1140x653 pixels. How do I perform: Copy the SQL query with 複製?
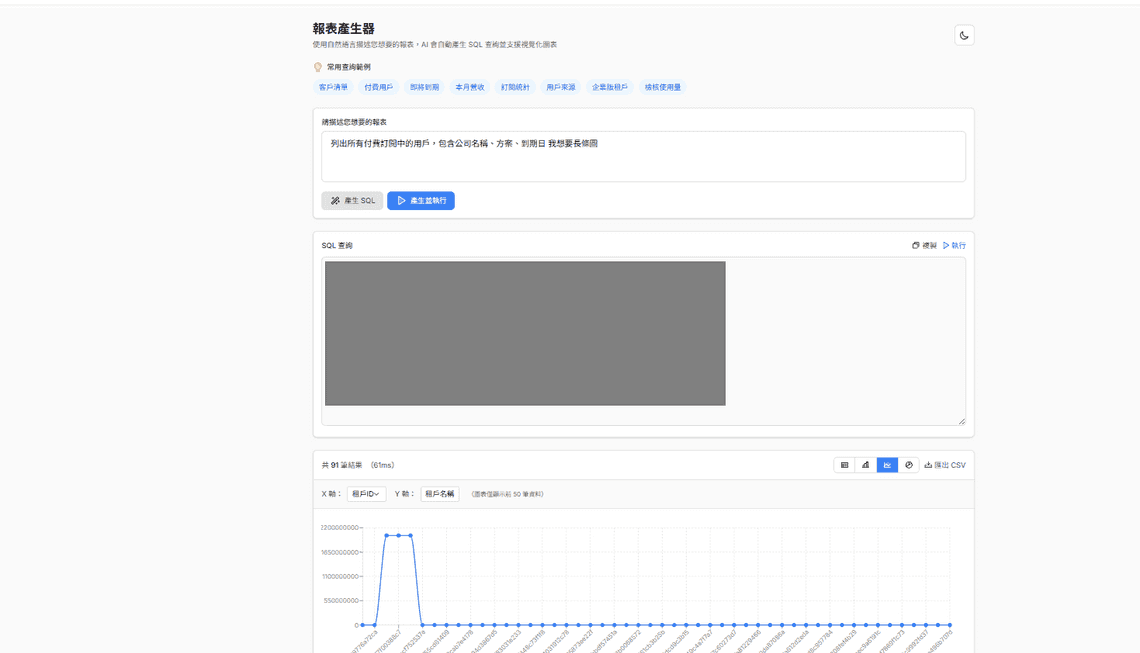coord(924,245)
